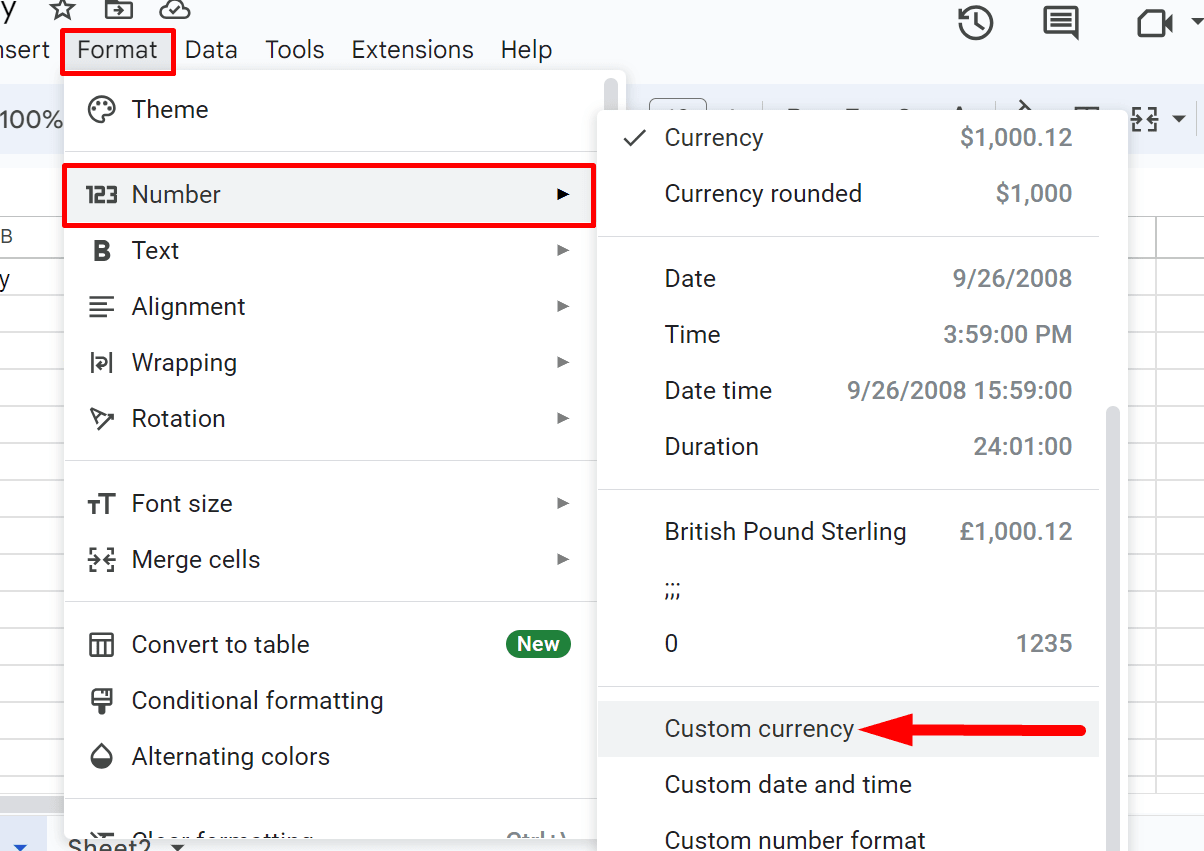Open the Format menu
Image resolution: width=1204 pixels, height=851 pixels.
[117, 49]
